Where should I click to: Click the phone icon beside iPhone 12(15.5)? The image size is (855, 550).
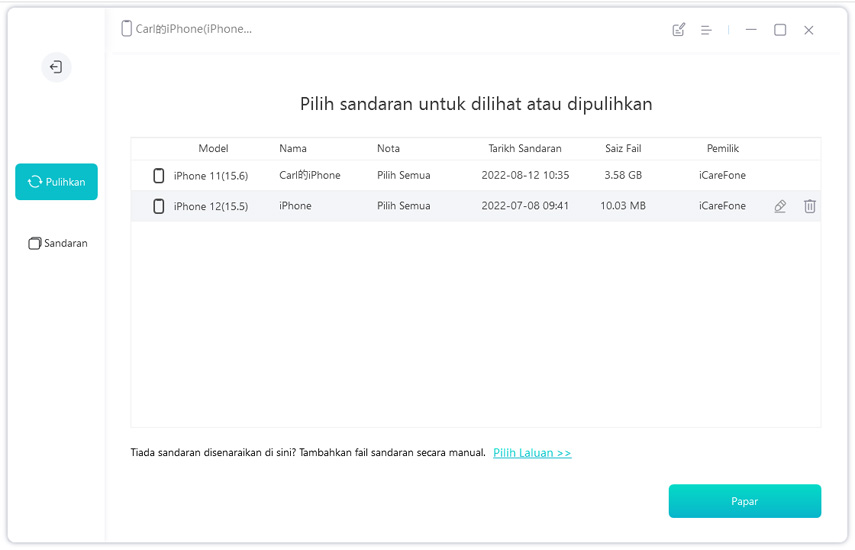[158, 206]
